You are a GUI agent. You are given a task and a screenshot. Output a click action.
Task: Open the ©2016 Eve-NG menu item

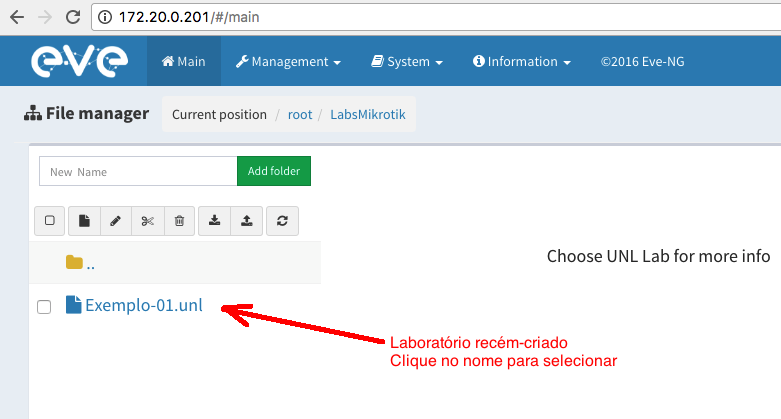(x=642, y=62)
